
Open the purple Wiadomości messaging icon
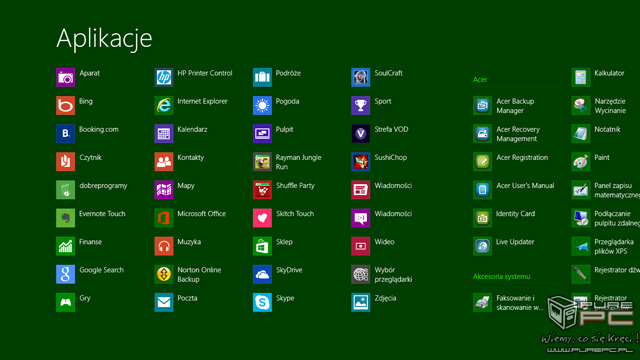click(x=360, y=218)
